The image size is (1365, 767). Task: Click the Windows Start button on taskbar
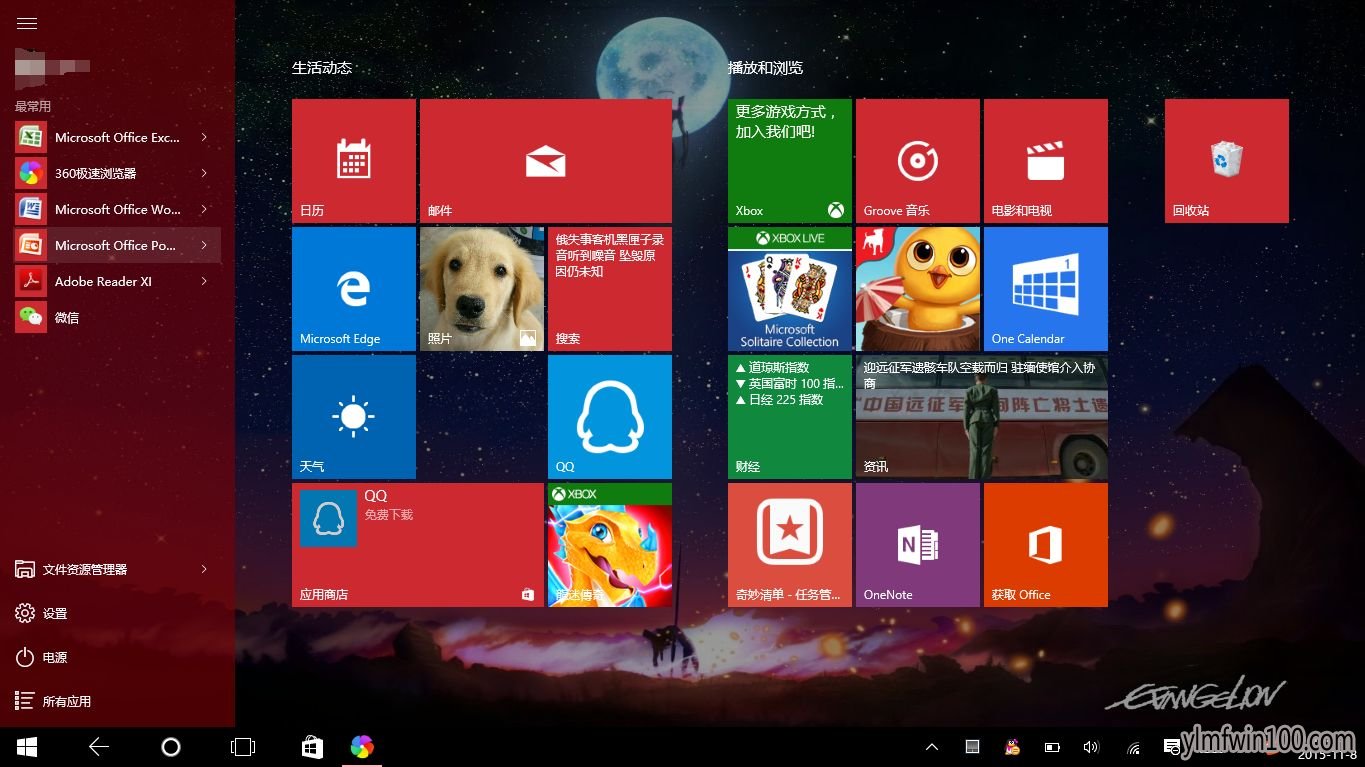[x=27, y=746]
